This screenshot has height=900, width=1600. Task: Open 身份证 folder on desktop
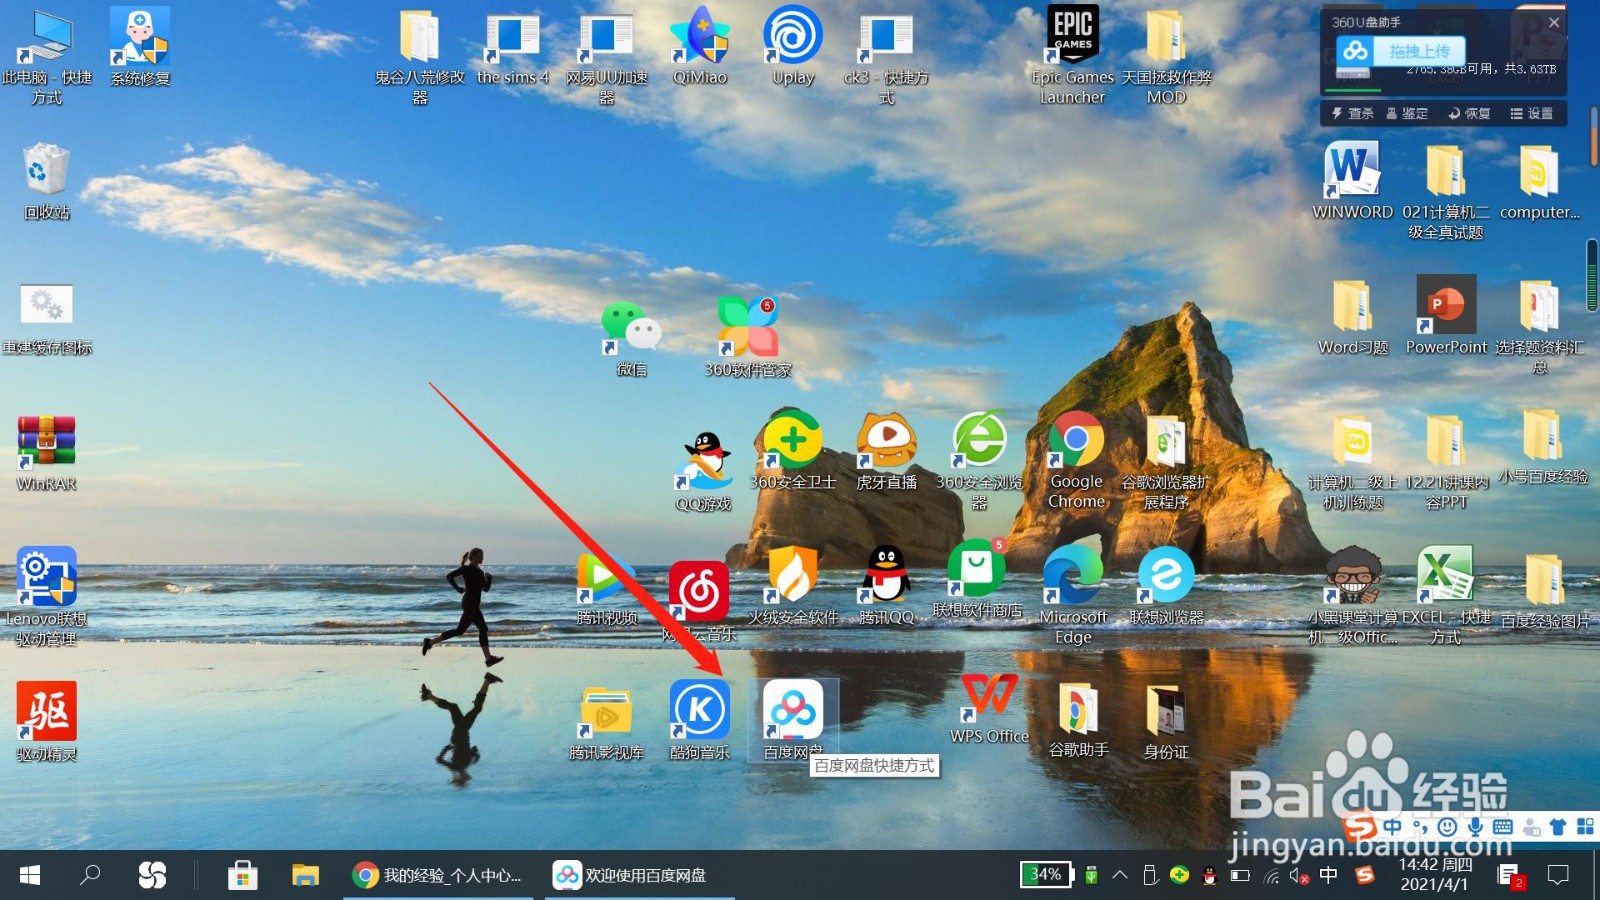point(1166,722)
